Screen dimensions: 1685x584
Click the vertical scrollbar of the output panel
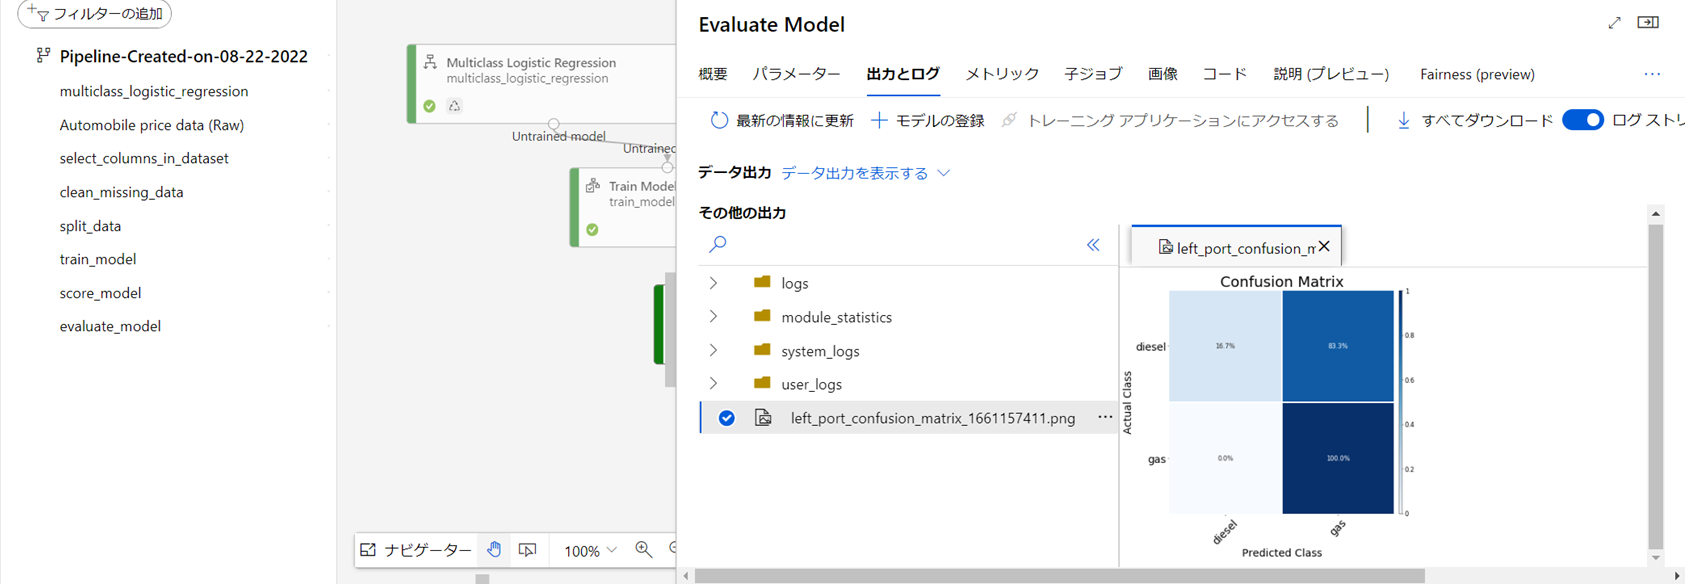pos(1656,387)
